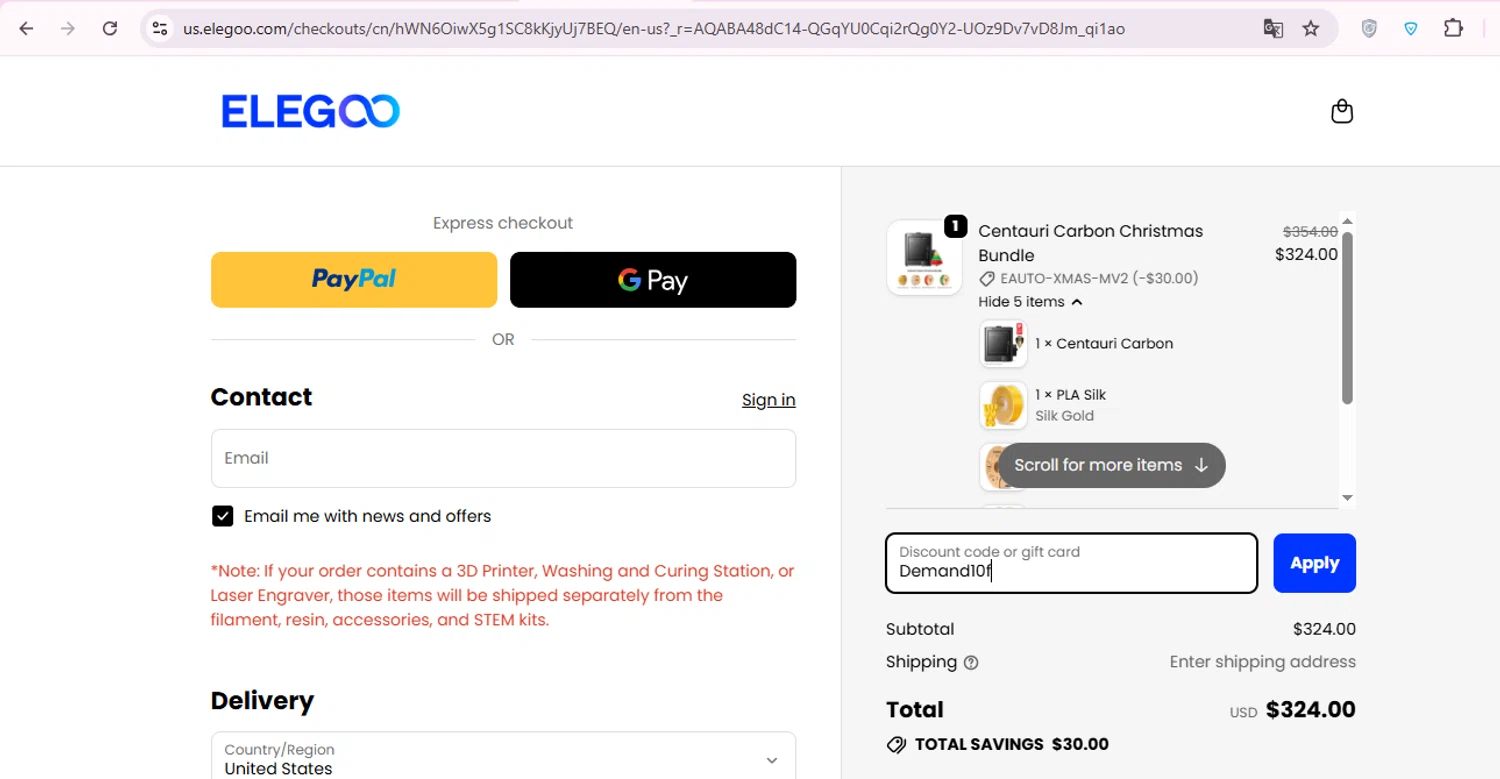Focus the Email input field

point(503,458)
